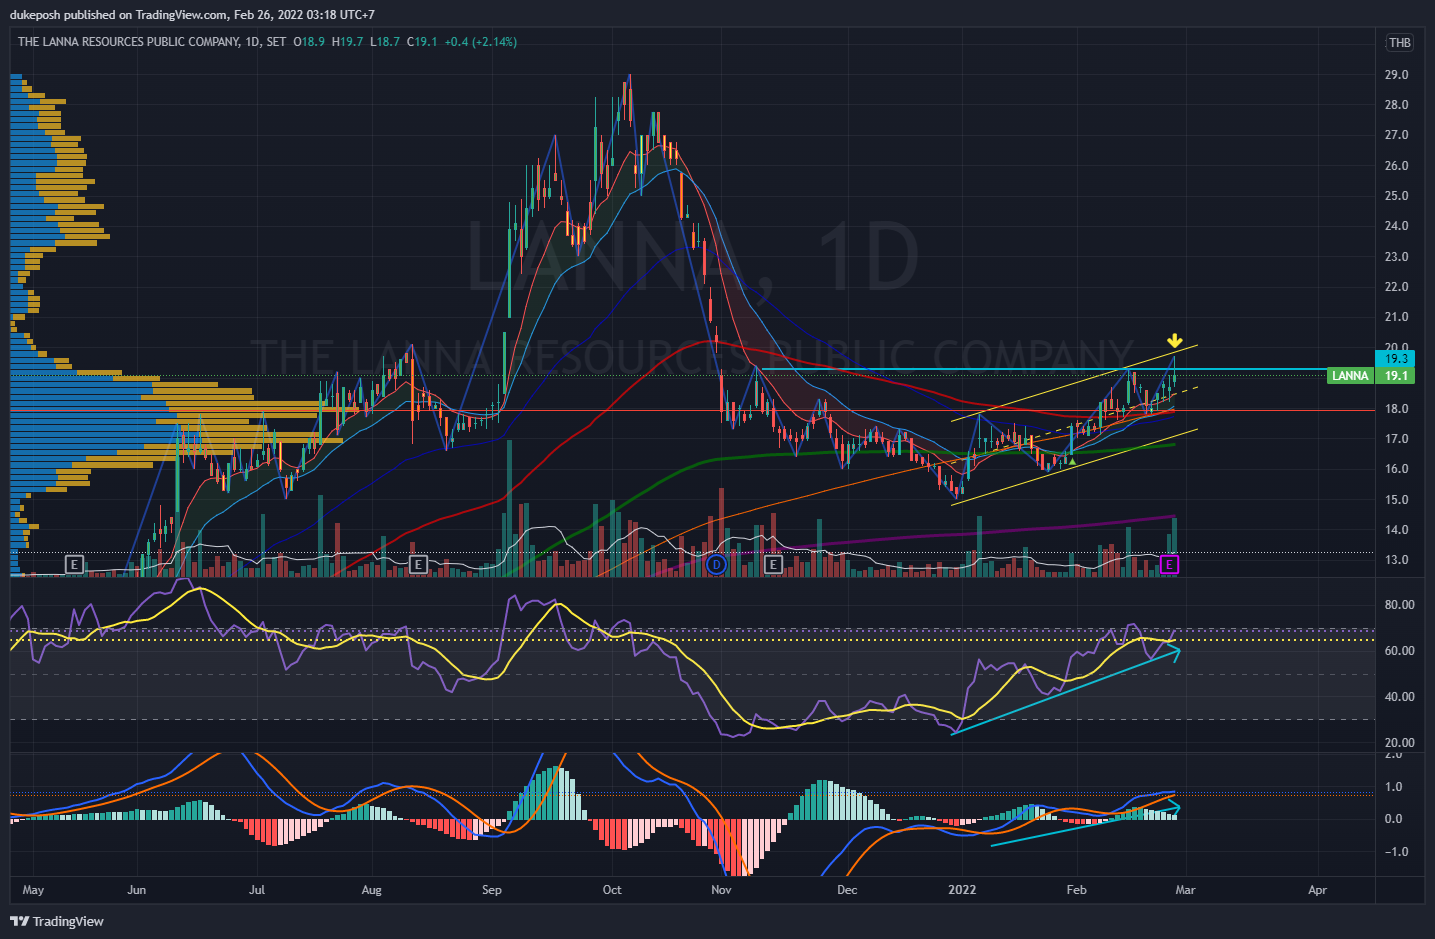Select the blue dividend D marker
Screen dimensions: 1435x939
click(716, 565)
